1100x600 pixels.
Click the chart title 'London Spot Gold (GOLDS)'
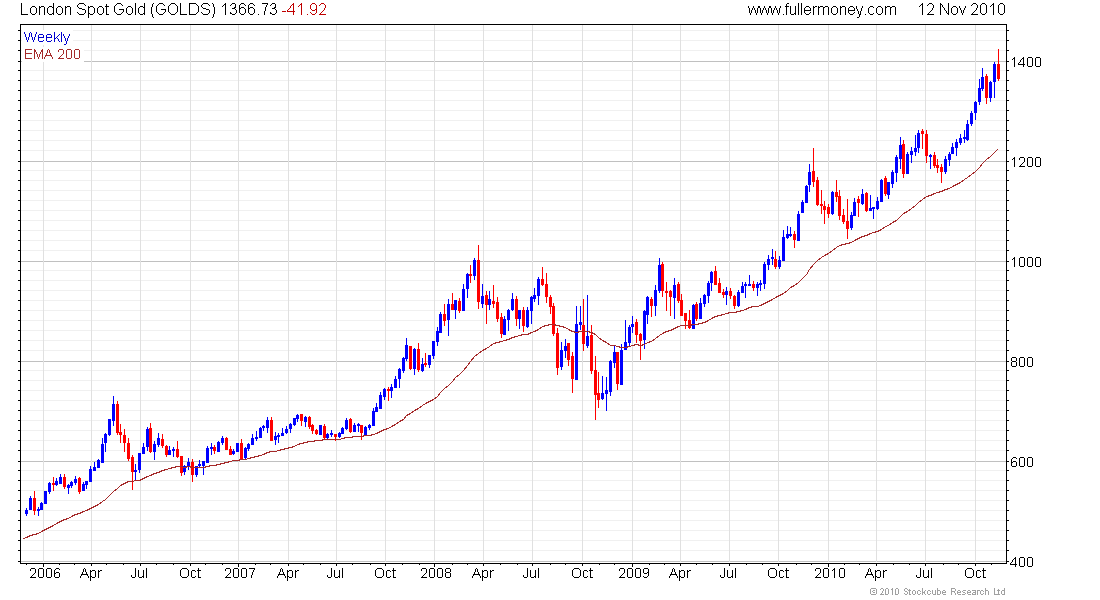point(118,10)
